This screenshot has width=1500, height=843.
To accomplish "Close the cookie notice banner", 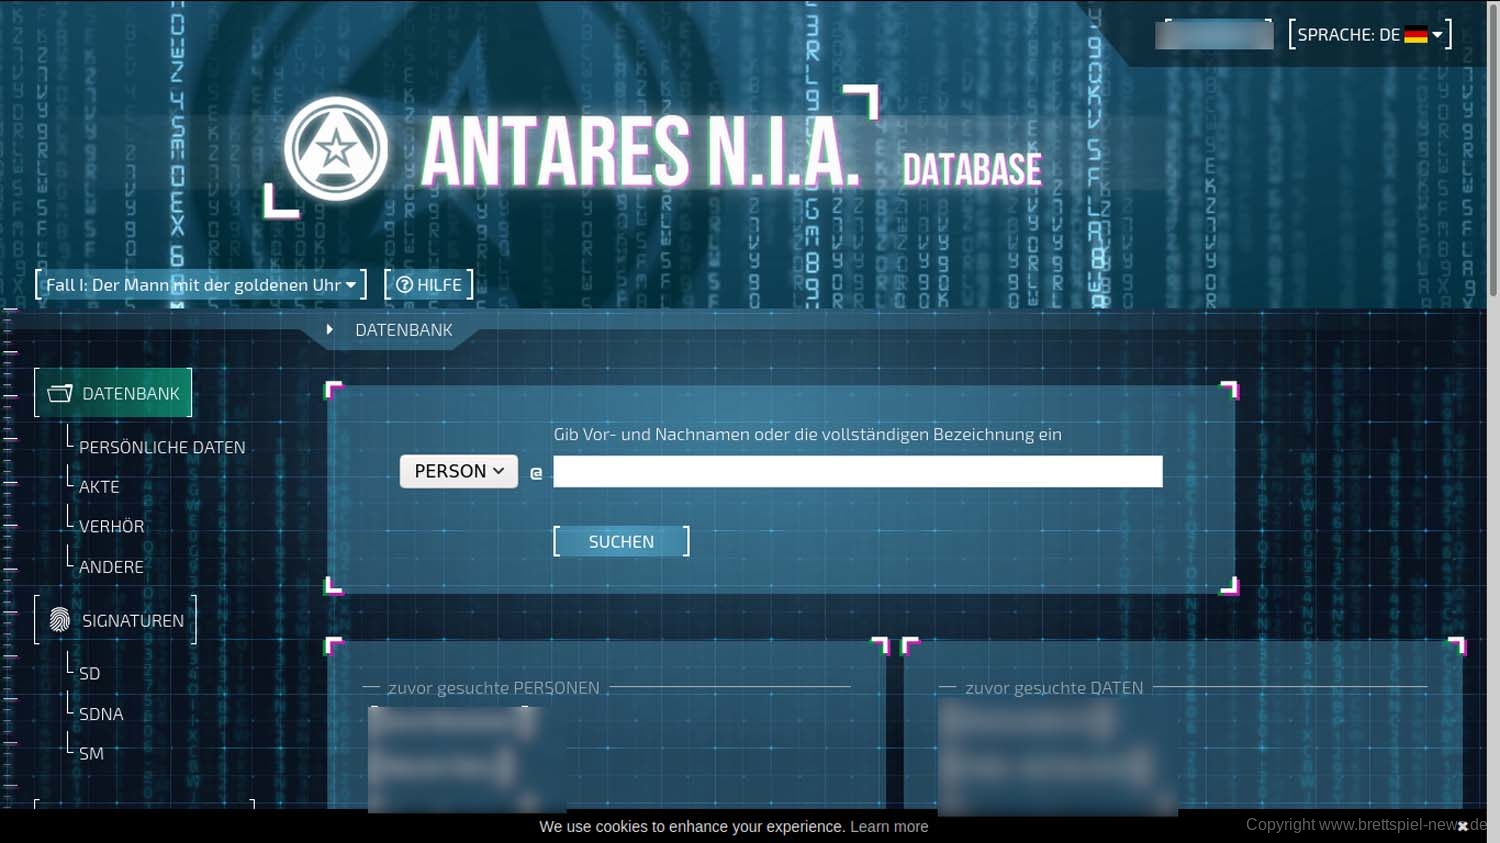I will pyautogui.click(x=1462, y=826).
